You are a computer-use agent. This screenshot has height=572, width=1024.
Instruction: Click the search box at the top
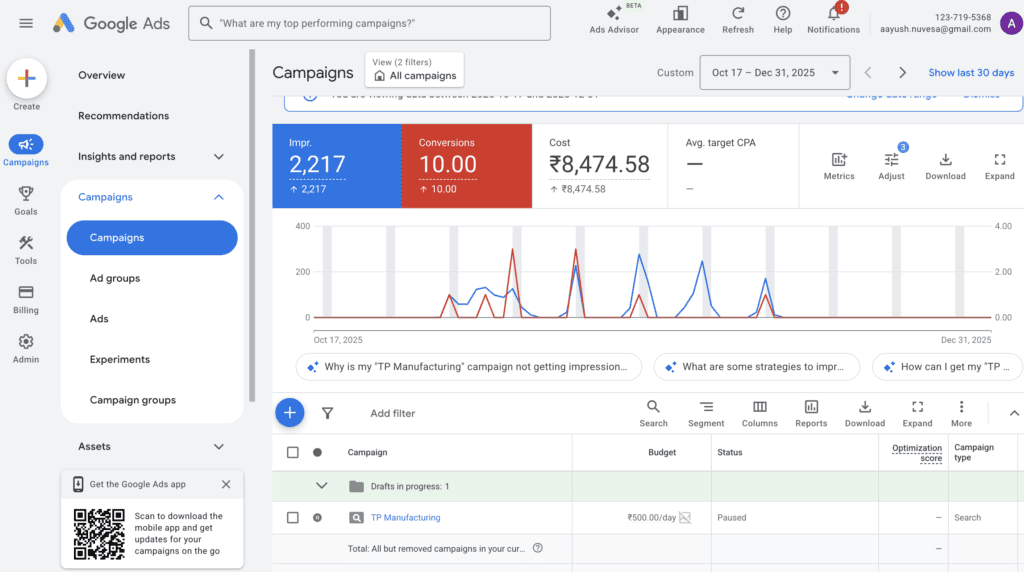369,23
